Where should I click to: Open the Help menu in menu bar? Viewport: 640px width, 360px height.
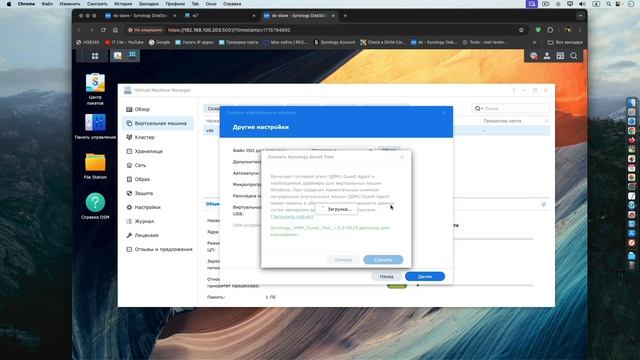click(232, 4)
